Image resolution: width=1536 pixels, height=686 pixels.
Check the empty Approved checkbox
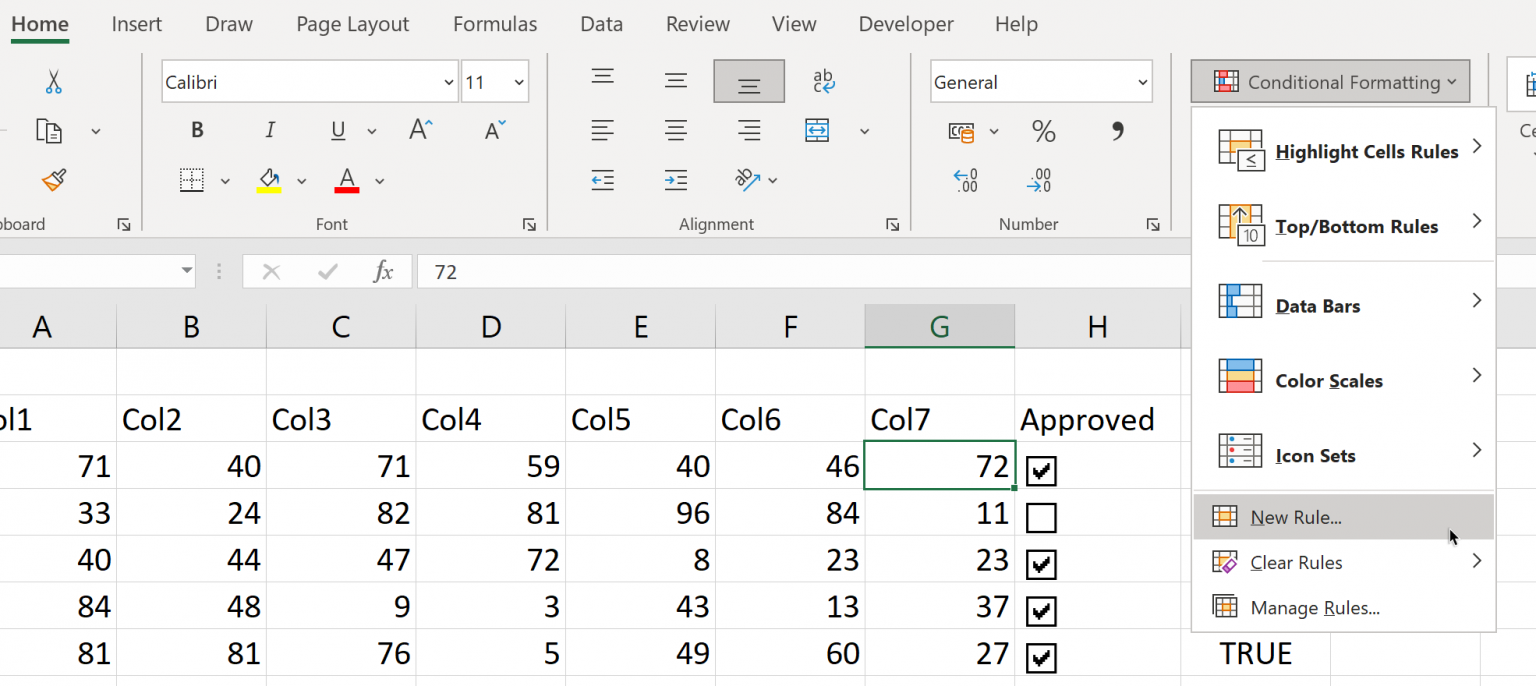tap(1041, 517)
